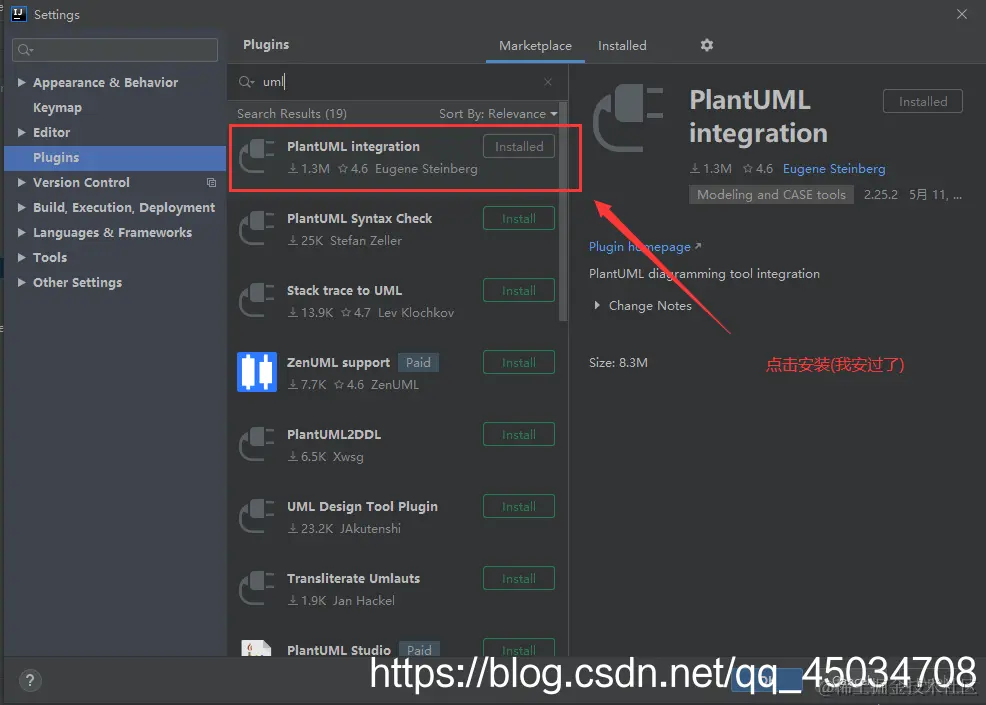
Task: Install ZenUML support plugin
Action: coord(519,363)
